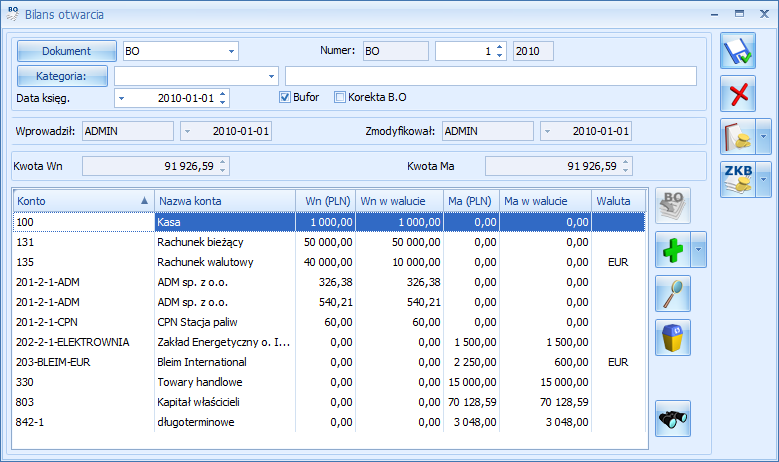Select the Bleim International row
The width and height of the screenshot is (779, 462).
329,362
